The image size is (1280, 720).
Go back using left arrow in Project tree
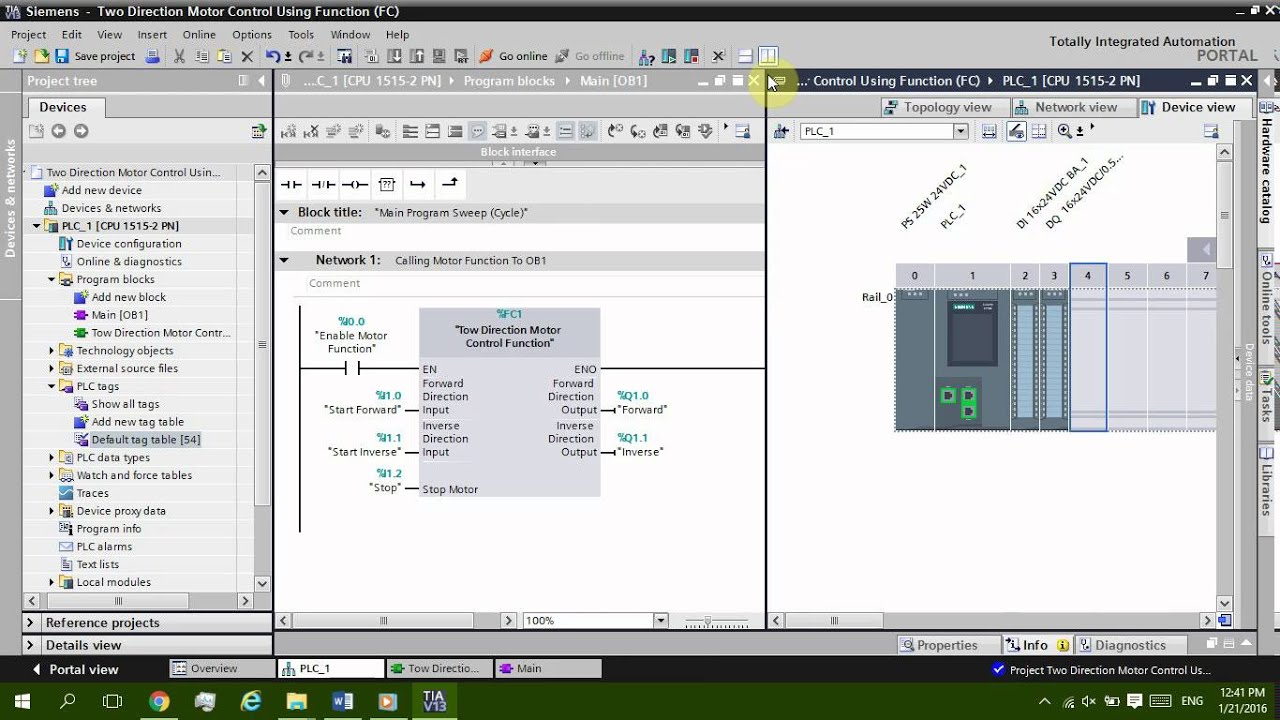coord(58,131)
